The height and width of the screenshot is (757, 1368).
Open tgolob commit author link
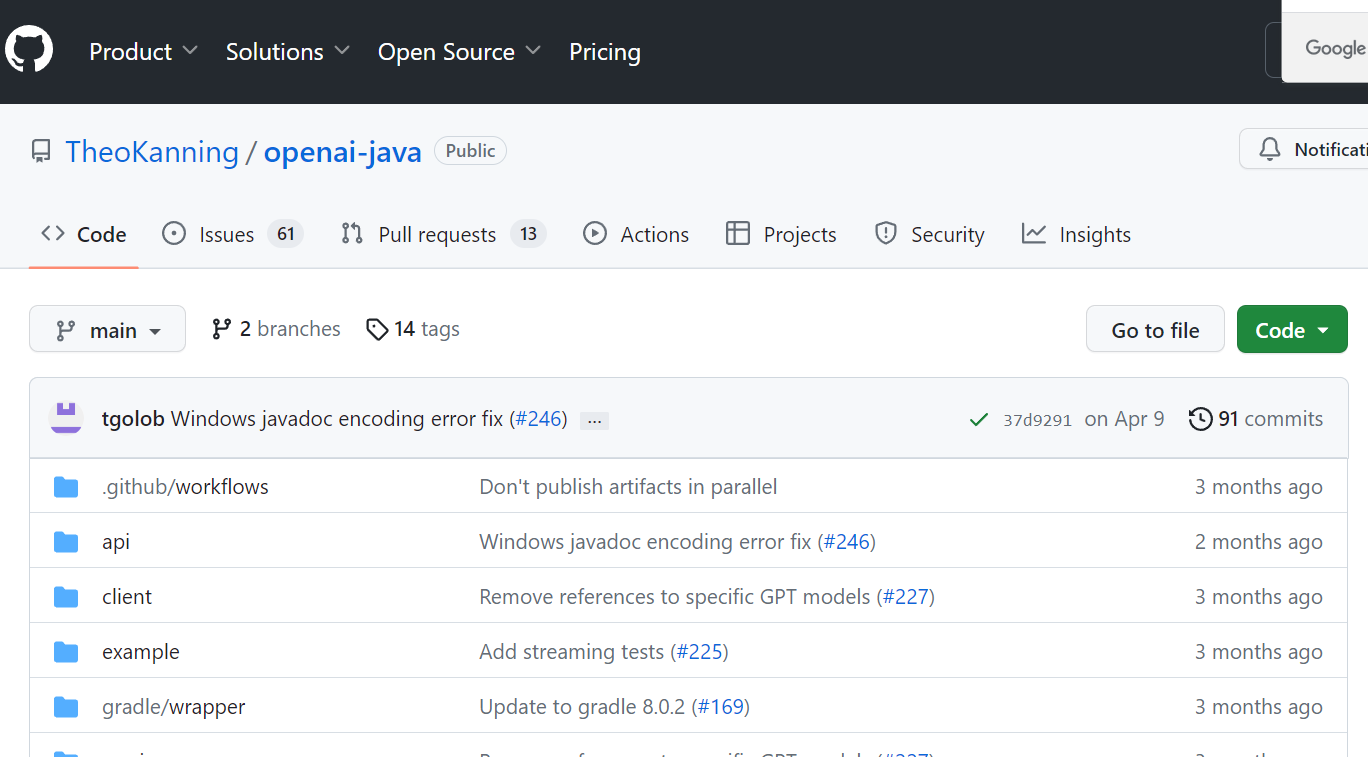(x=133, y=419)
